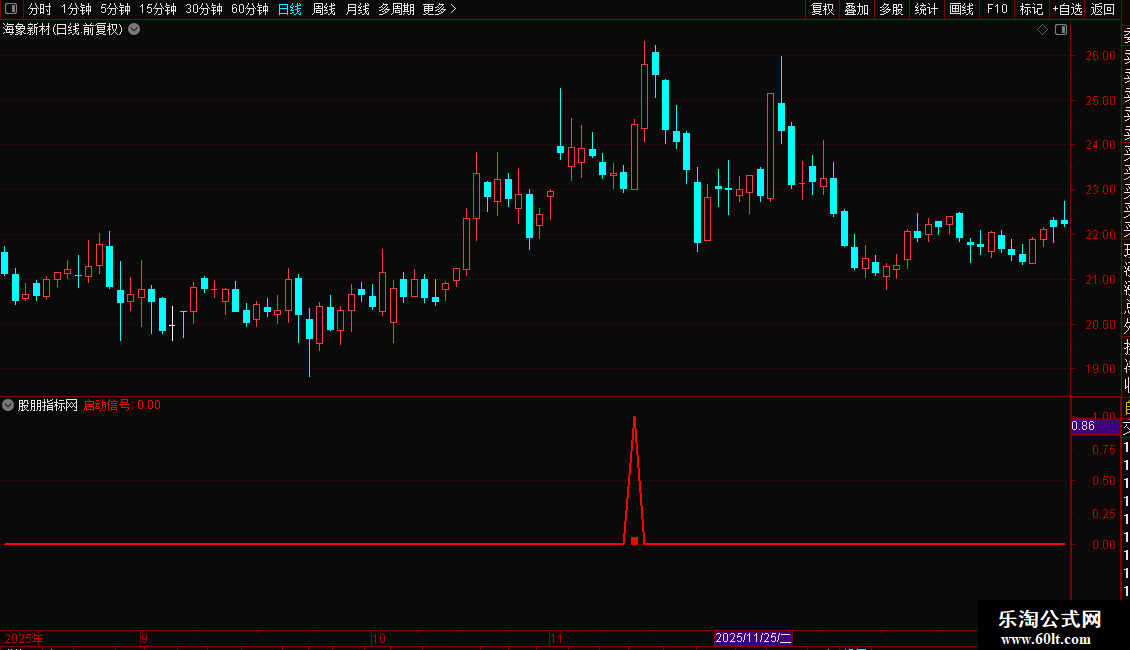Click the panel layout icon at top-left
1130x650 pixels.
point(11,9)
